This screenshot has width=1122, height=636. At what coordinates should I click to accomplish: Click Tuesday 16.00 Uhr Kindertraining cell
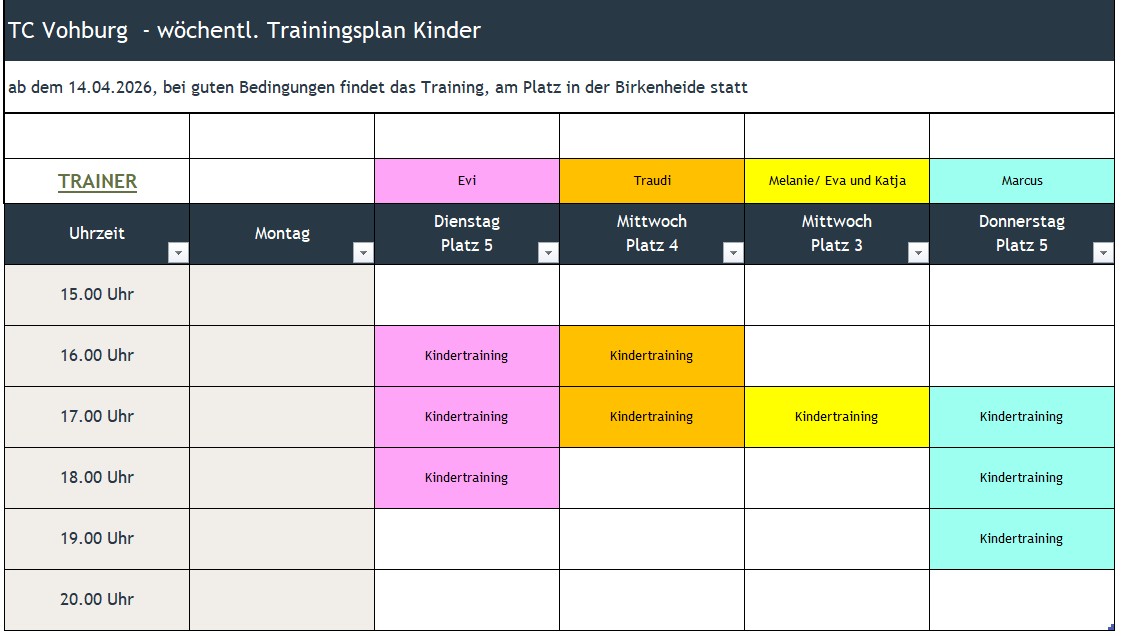(x=467, y=356)
